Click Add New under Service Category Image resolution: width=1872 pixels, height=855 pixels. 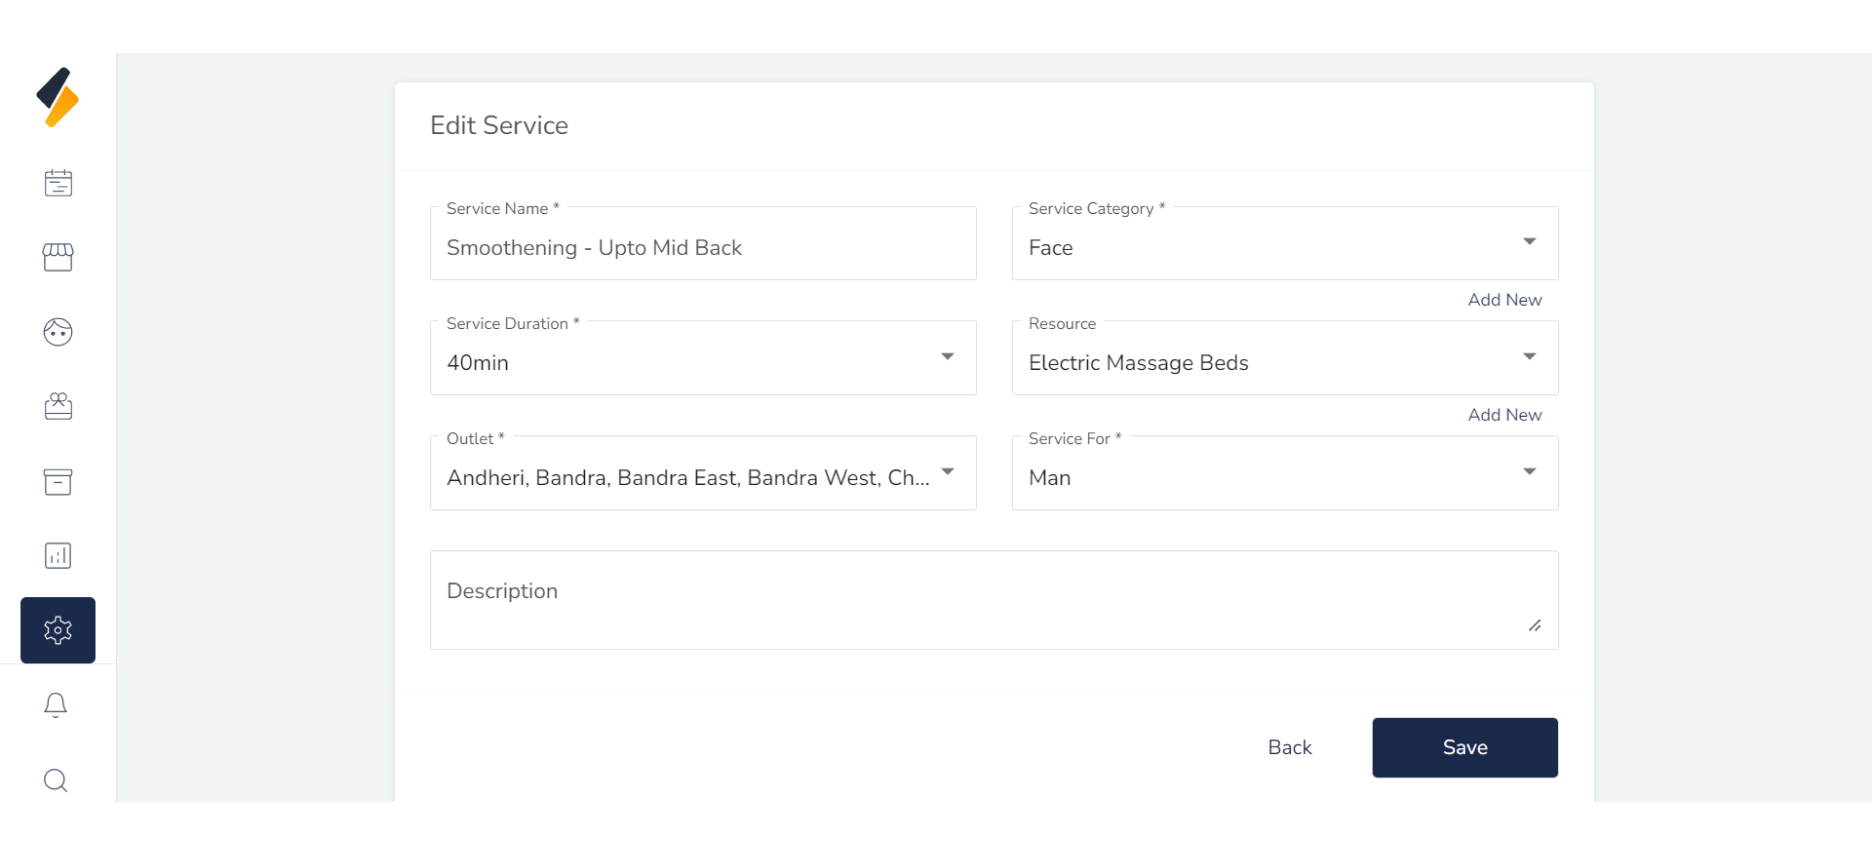1504,300
